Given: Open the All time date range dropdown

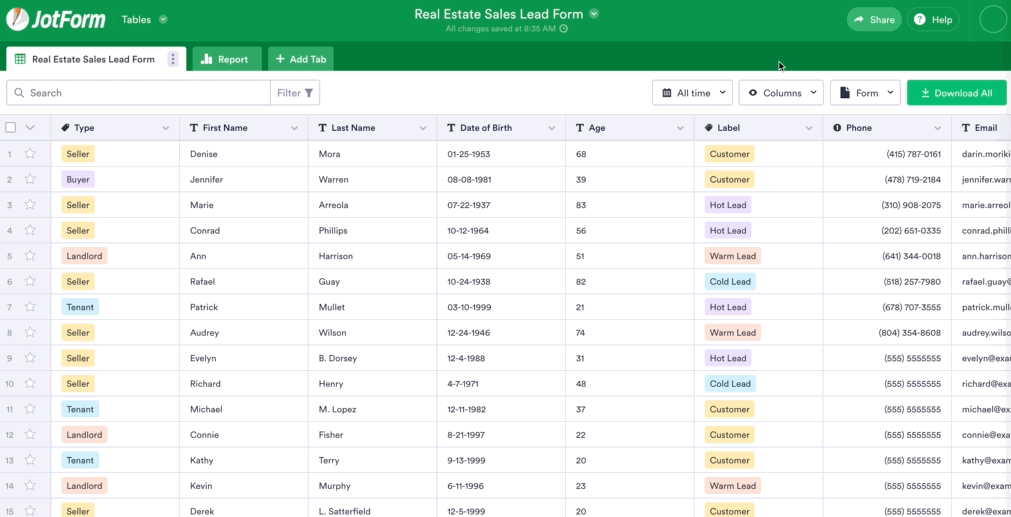Looking at the screenshot, I should pos(692,93).
